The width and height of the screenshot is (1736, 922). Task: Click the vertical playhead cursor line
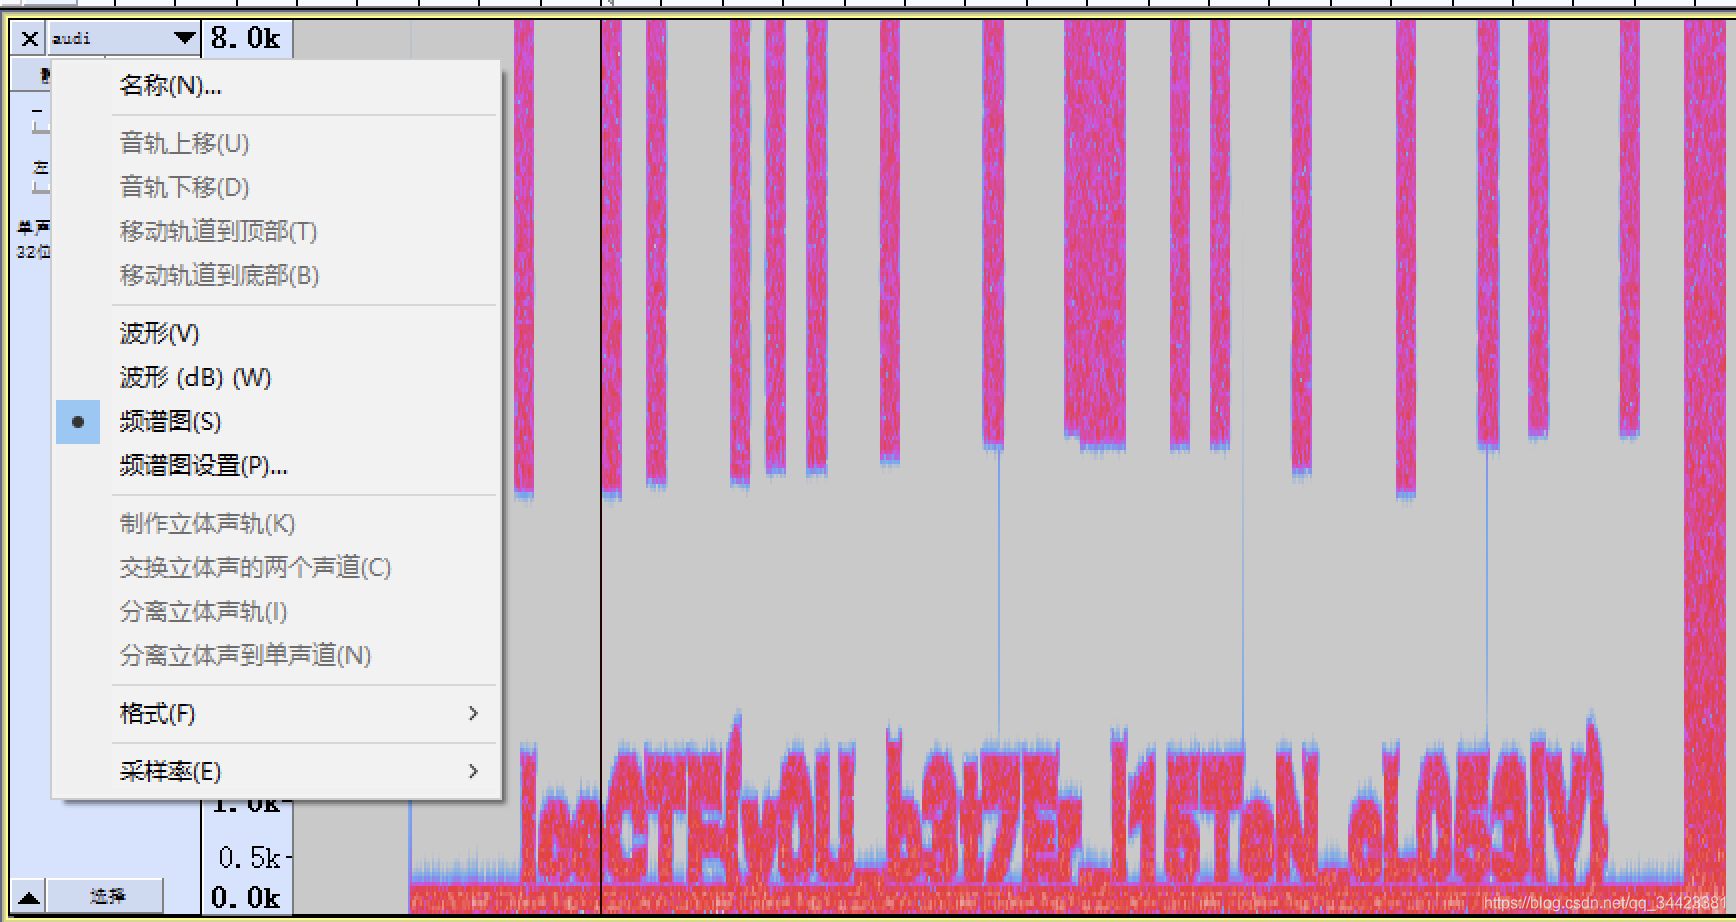click(601, 465)
